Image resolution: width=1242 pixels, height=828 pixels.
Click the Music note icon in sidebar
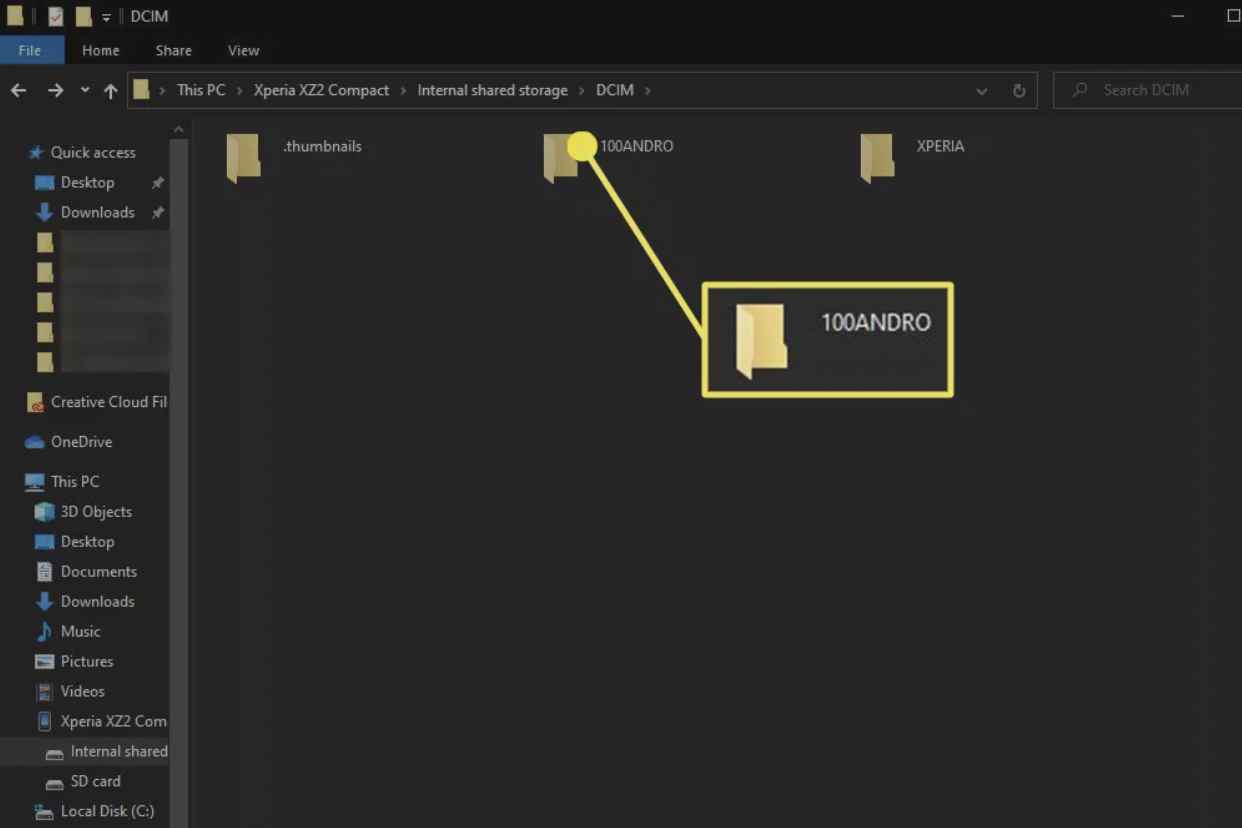pyautogui.click(x=44, y=632)
